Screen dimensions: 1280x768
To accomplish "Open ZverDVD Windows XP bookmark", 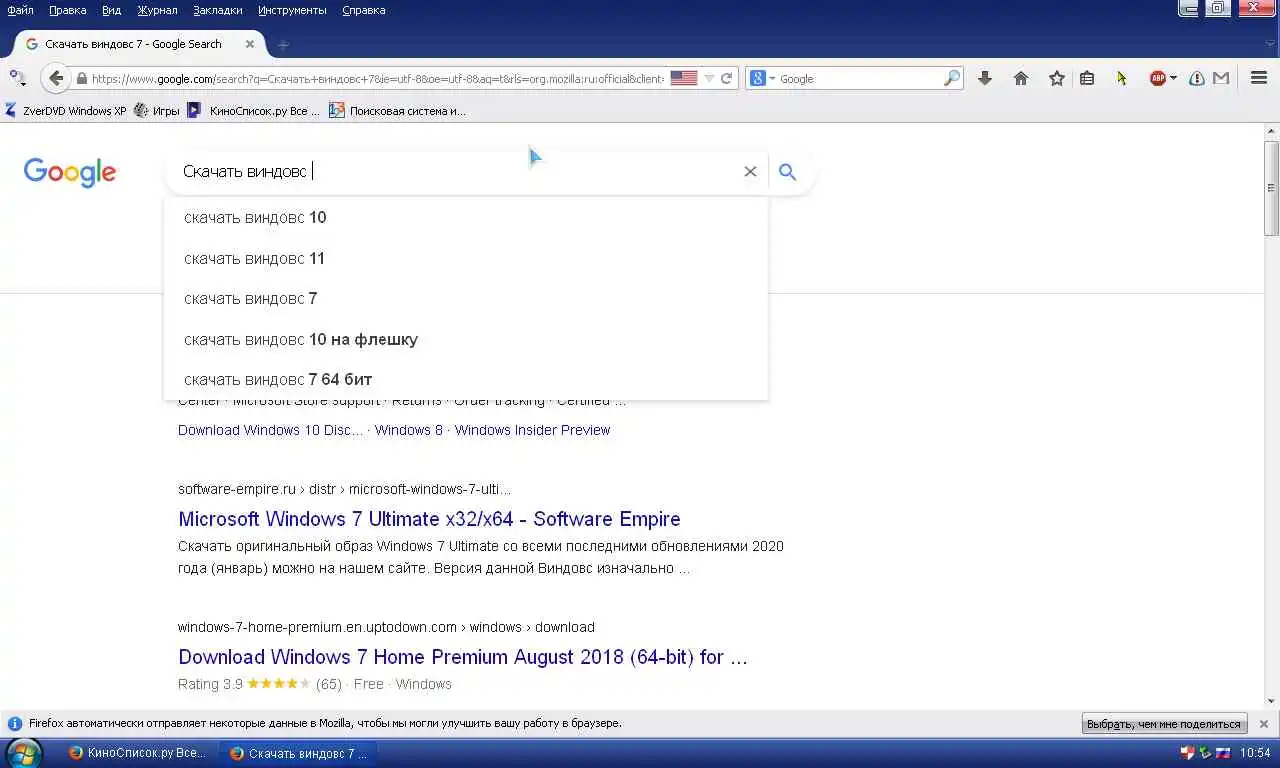I will coord(66,111).
